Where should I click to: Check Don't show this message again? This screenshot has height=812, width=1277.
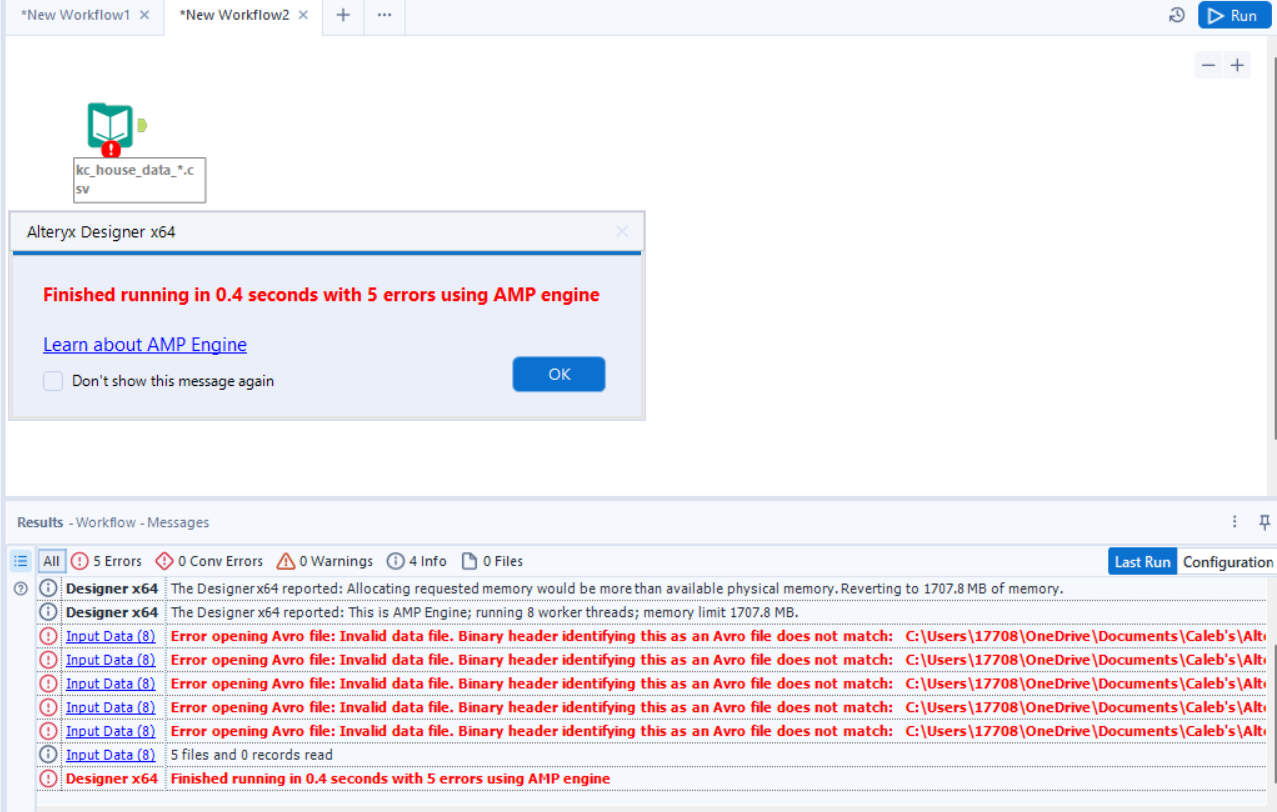tap(52, 381)
